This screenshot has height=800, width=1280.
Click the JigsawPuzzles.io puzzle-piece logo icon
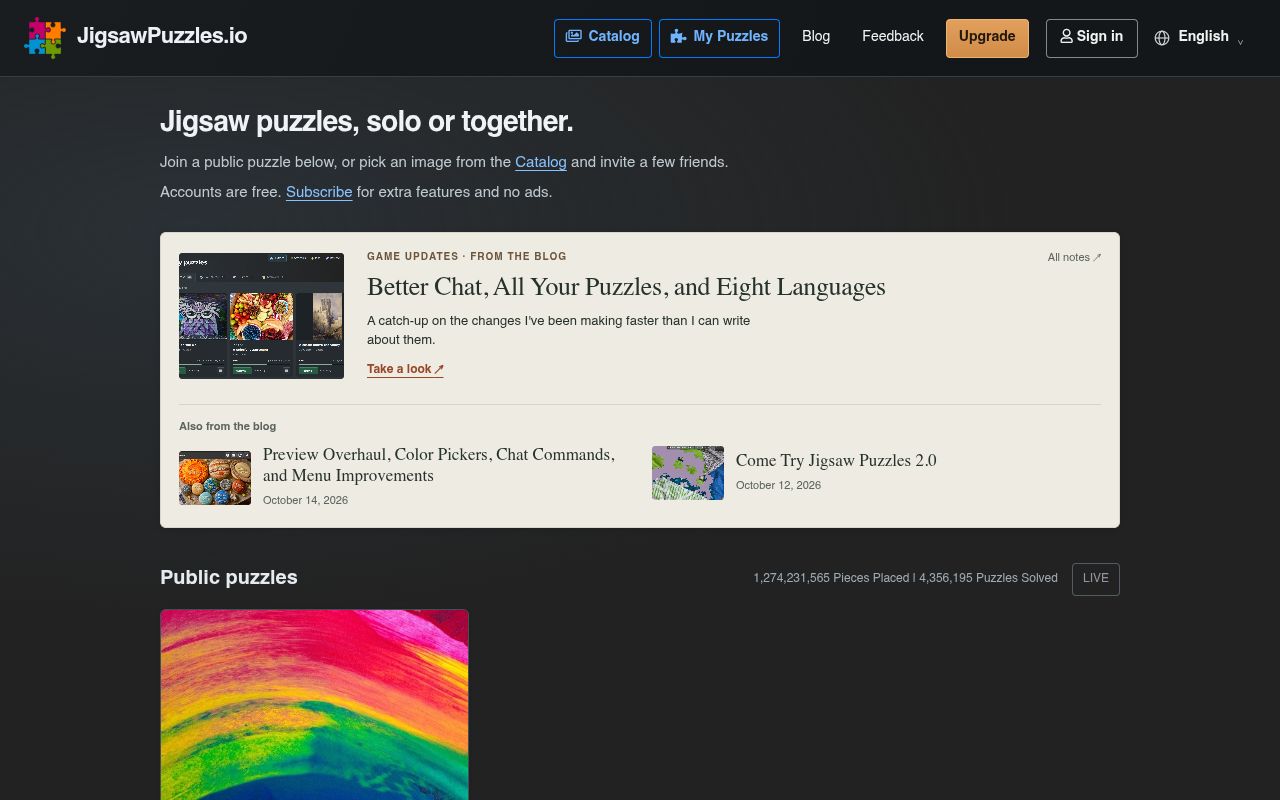(45, 38)
